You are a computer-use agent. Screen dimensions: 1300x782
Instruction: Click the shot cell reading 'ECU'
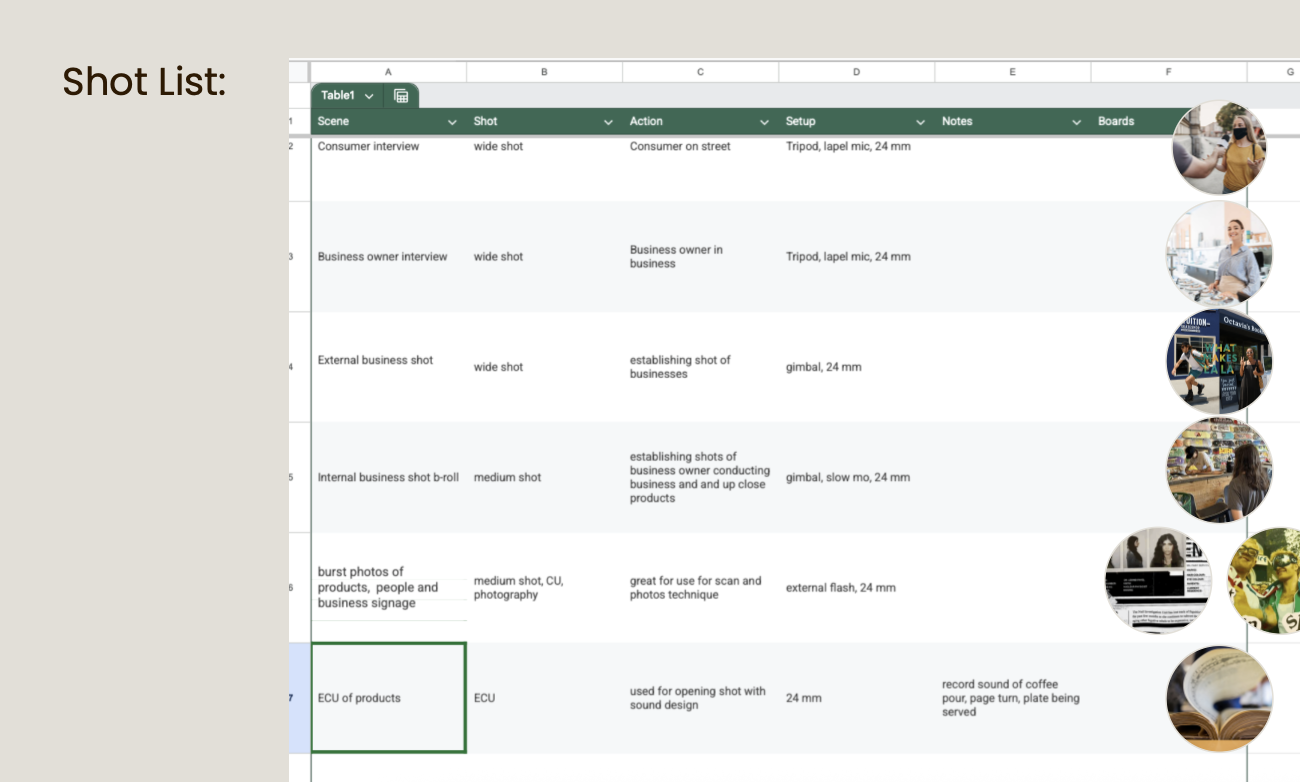point(544,698)
